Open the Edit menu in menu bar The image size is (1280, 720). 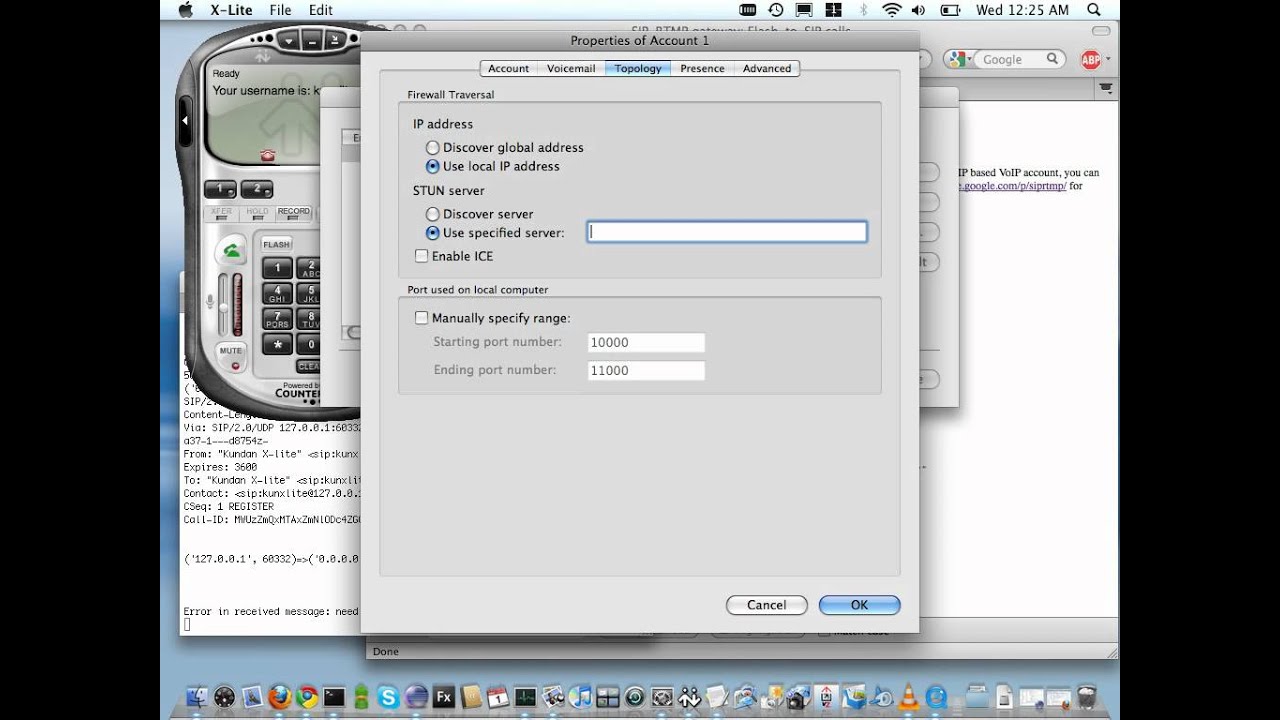(320, 10)
